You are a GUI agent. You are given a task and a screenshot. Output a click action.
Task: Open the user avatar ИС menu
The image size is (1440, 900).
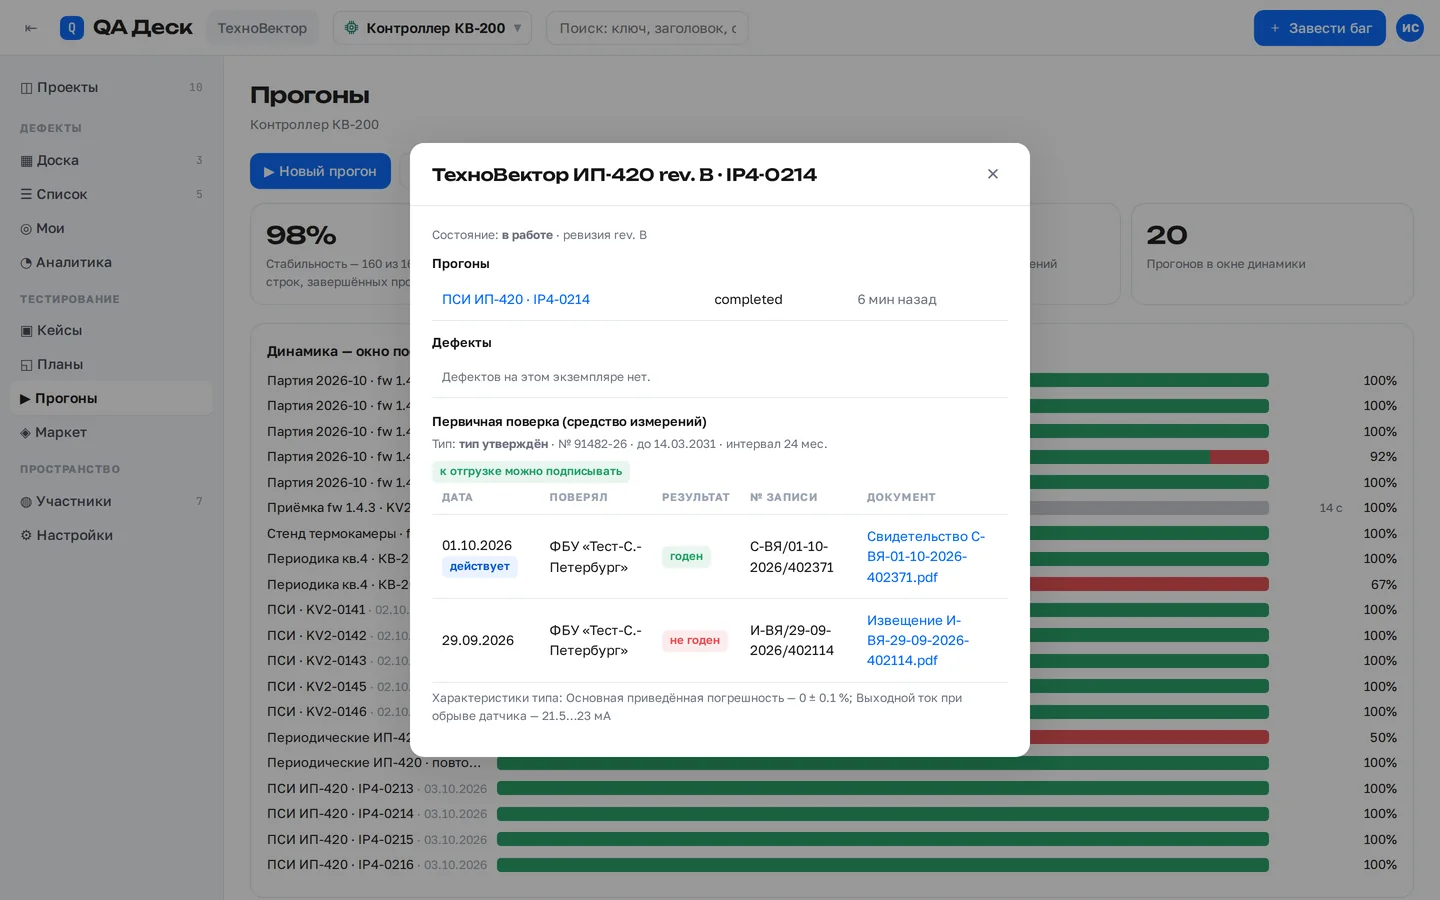(1410, 28)
